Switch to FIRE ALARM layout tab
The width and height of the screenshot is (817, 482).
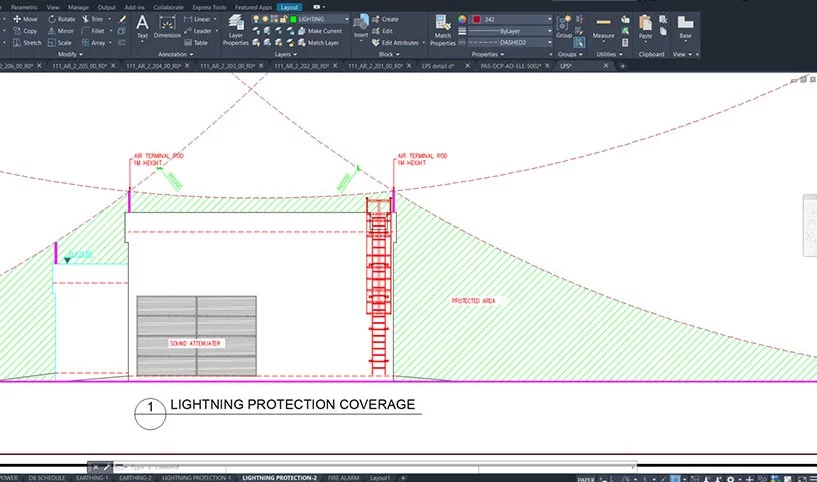coord(343,478)
